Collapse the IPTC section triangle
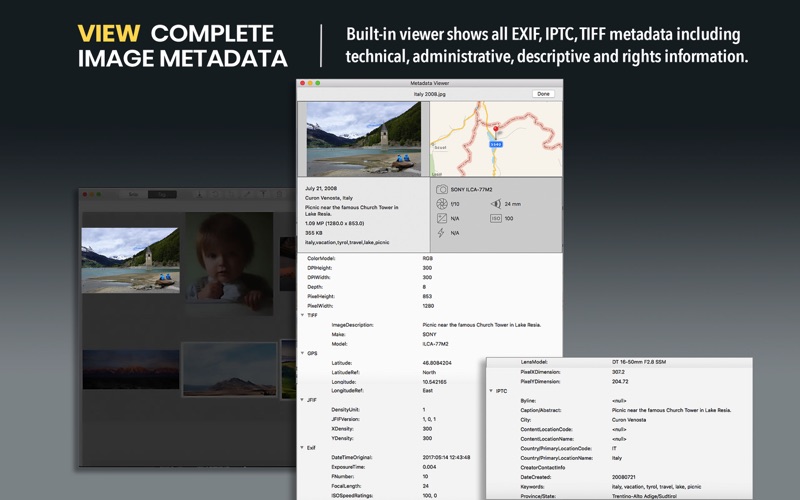800x500 pixels. 491,391
